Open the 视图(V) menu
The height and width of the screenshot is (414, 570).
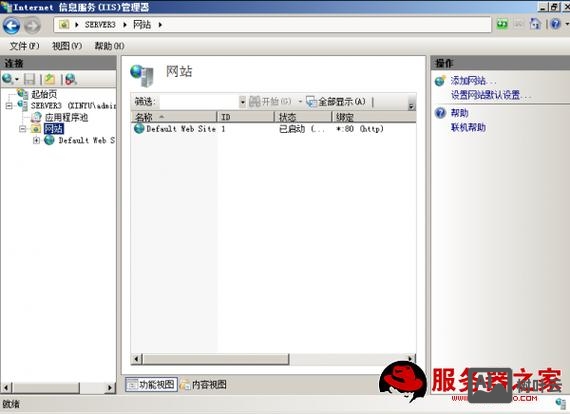pyautogui.click(x=67, y=46)
